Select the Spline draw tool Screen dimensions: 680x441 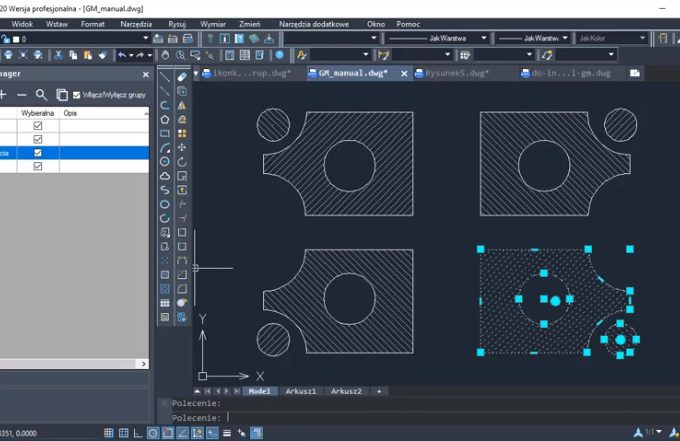165,190
